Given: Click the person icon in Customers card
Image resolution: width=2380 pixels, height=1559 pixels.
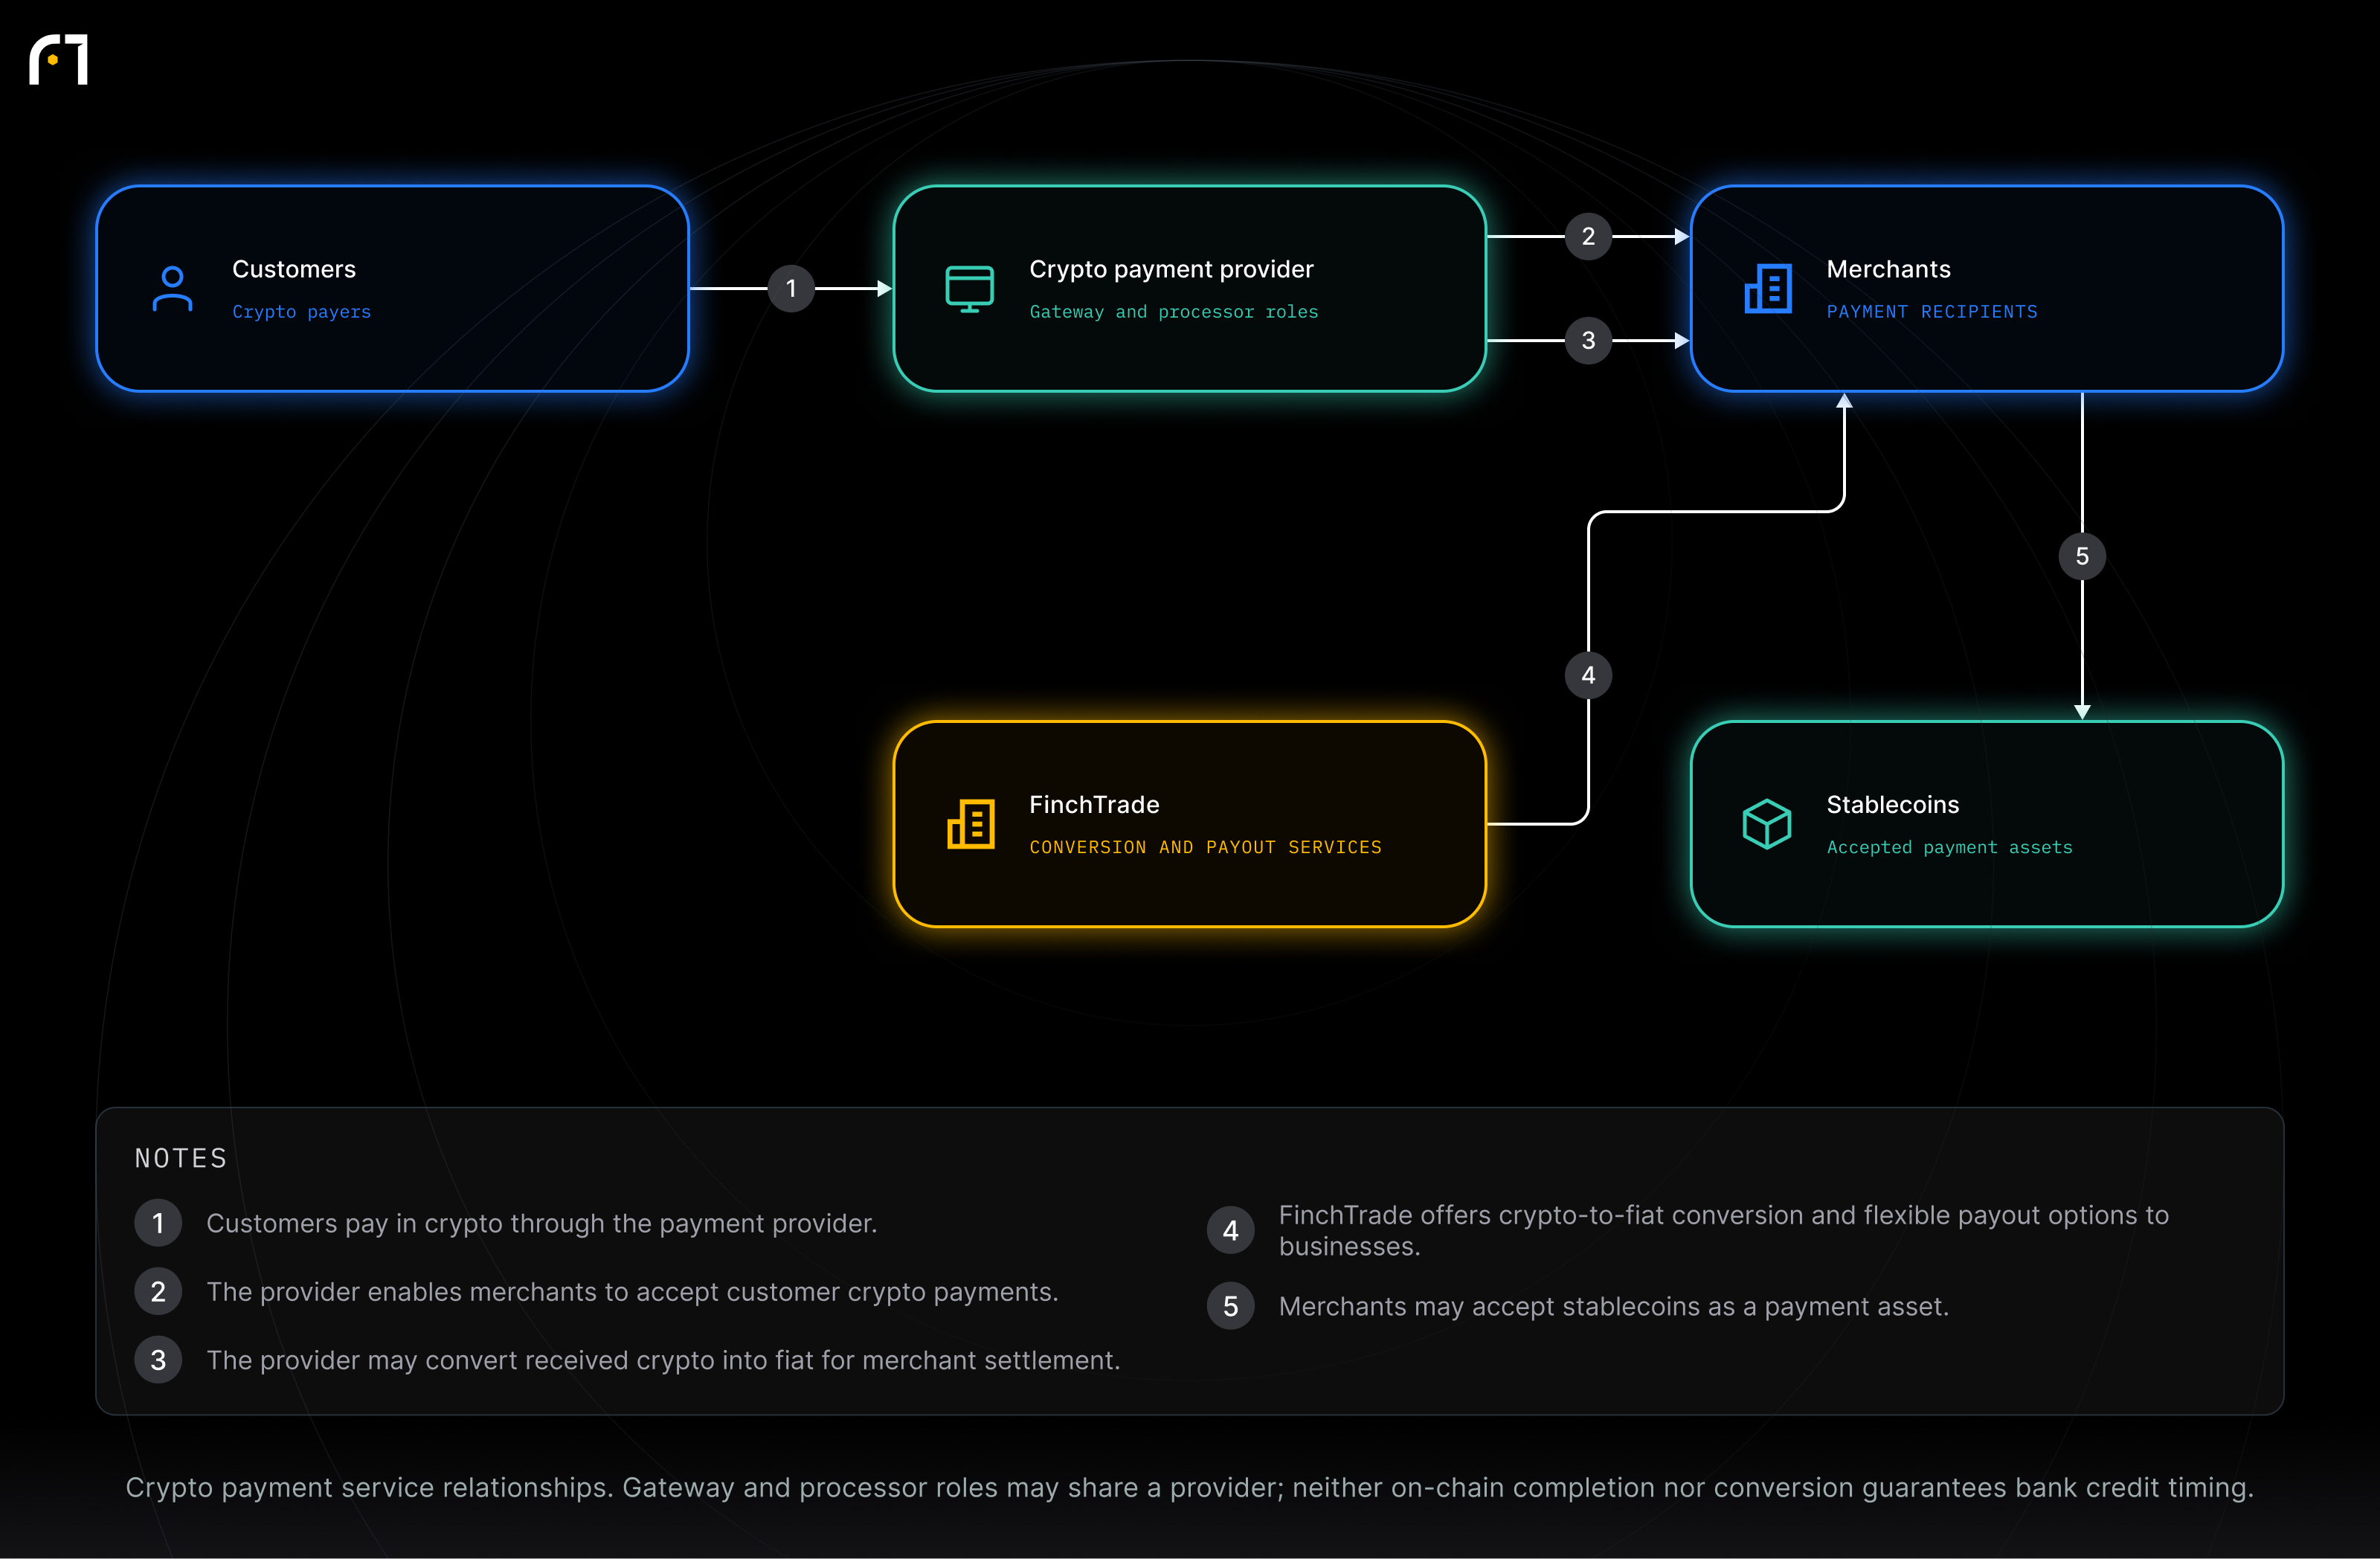Looking at the screenshot, I should click(x=172, y=289).
